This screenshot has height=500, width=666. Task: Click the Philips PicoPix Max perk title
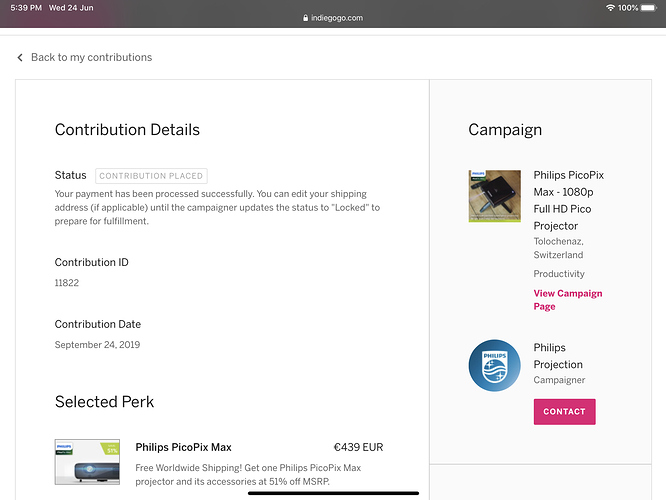(183, 447)
